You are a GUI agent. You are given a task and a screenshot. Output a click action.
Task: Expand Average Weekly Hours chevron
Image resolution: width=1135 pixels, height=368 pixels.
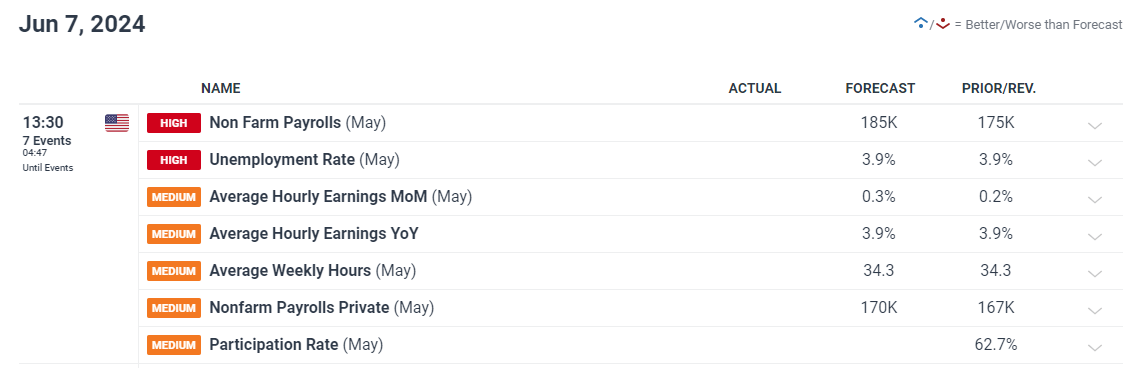(x=1094, y=273)
